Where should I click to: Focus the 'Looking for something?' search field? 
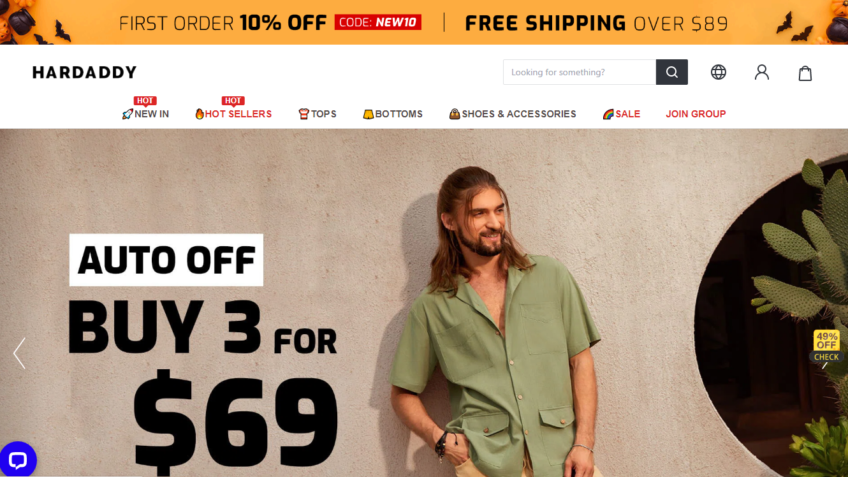[x=579, y=72]
